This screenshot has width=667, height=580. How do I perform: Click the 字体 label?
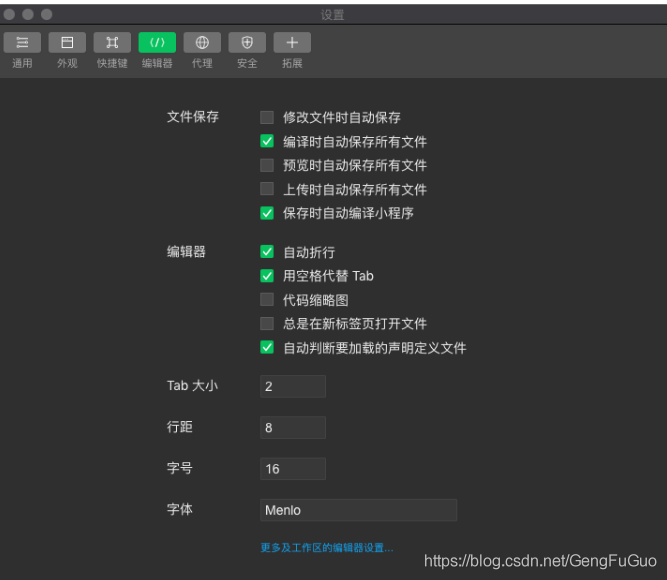[180, 509]
